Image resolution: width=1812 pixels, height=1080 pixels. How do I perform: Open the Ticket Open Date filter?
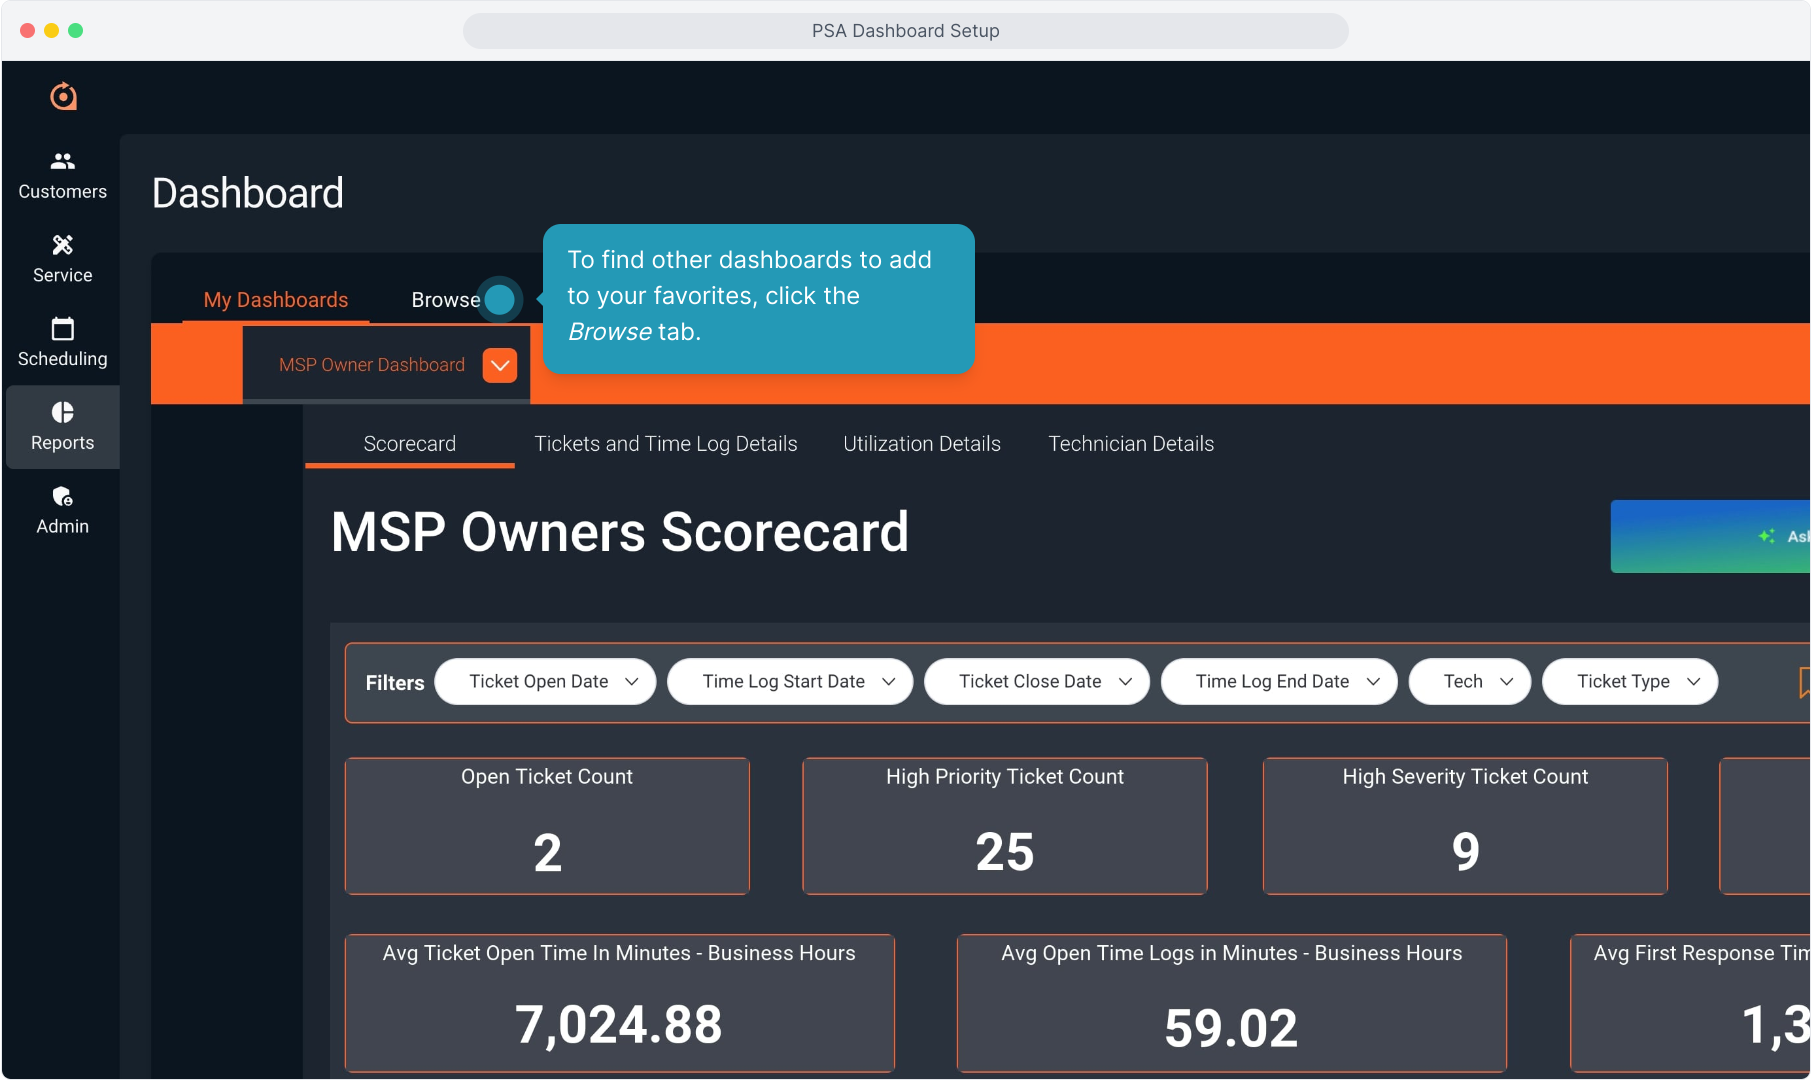(545, 682)
